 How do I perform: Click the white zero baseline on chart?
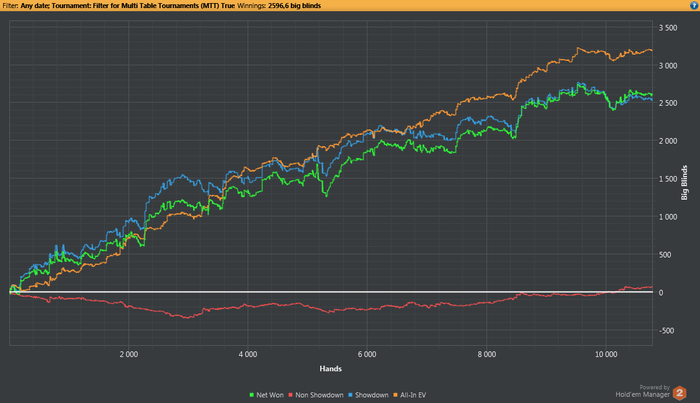[x=331, y=292]
